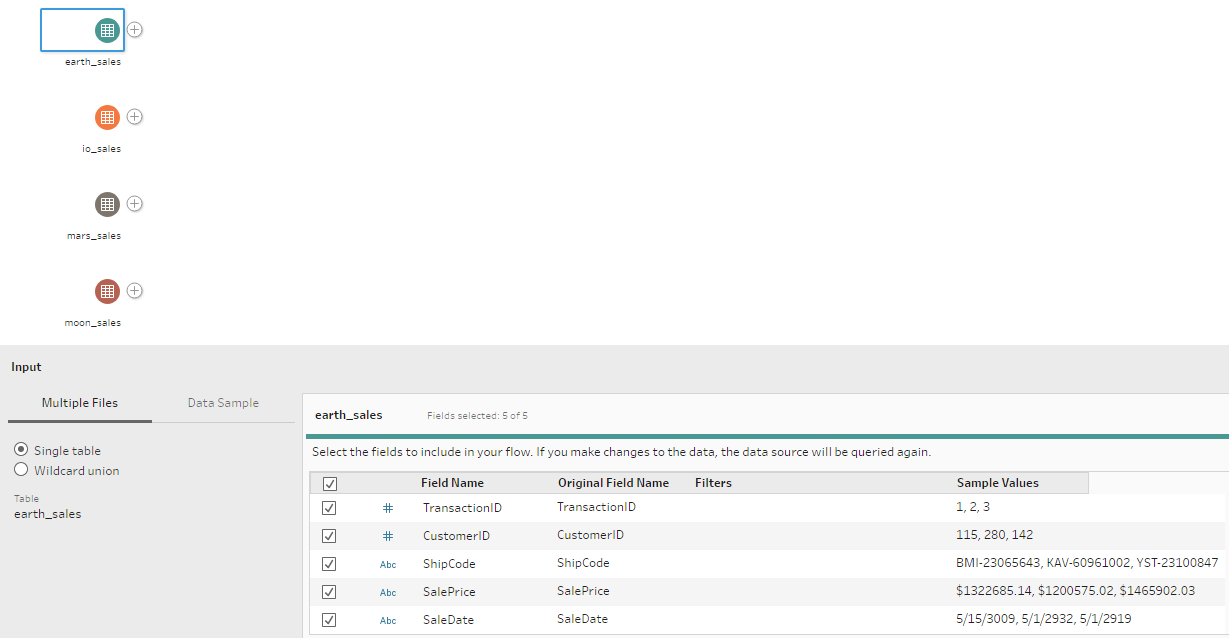The height and width of the screenshot is (638, 1229).
Task: Select the io_sales input step icon
Action: click(106, 117)
